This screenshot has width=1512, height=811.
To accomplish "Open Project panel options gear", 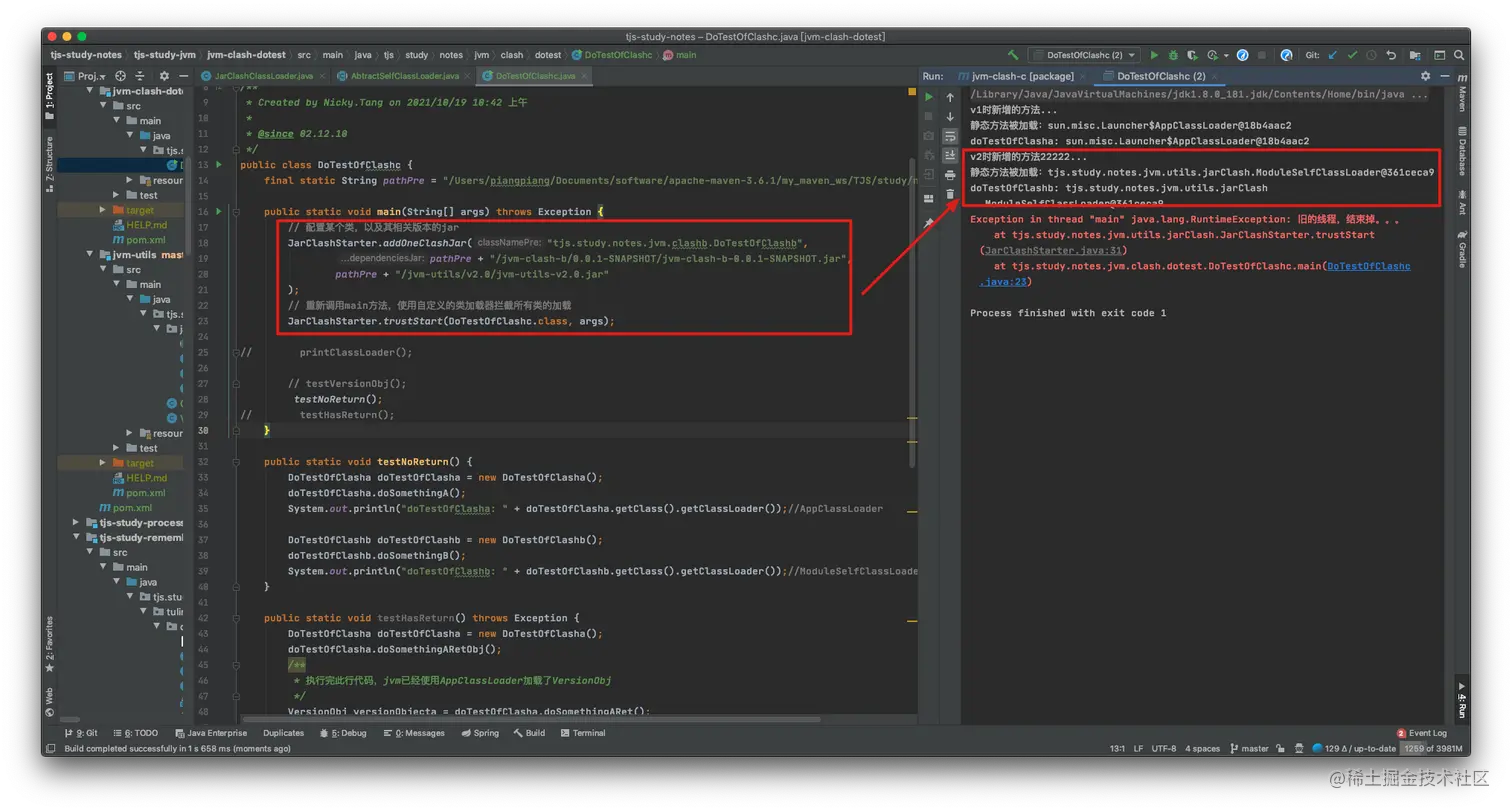I will tap(162, 76).
